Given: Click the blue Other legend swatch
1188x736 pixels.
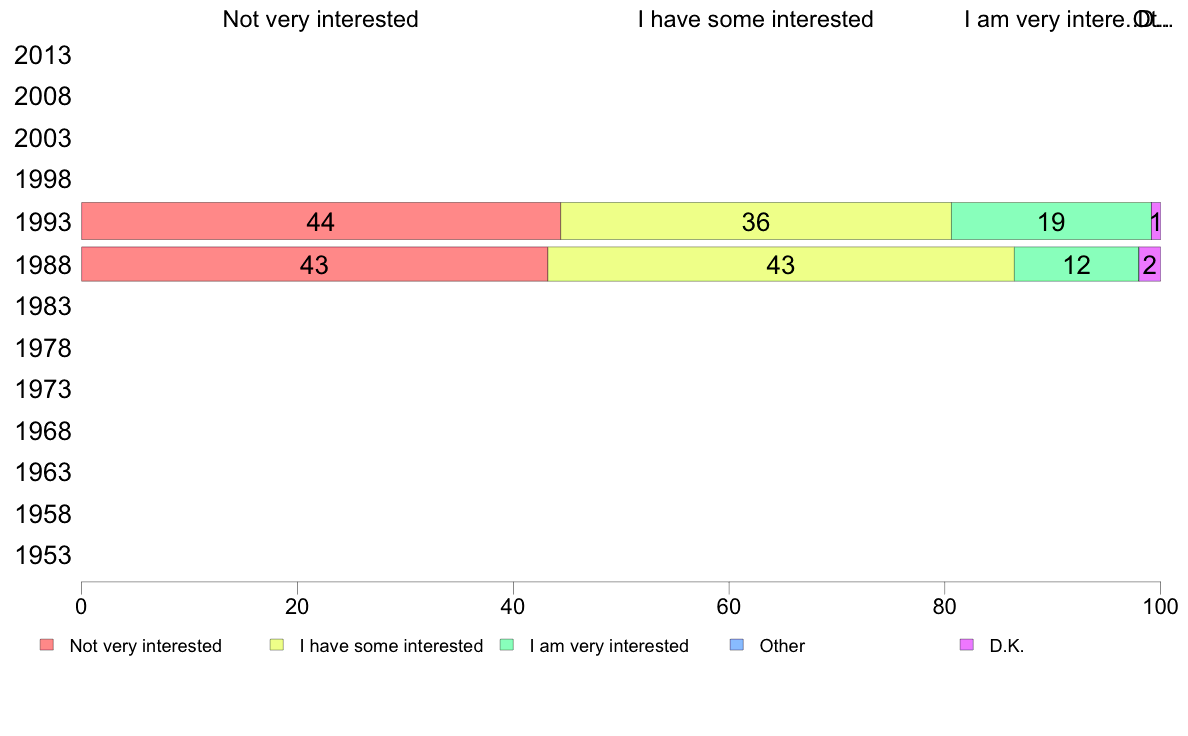Looking at the screenshot, I should (736, 645).
